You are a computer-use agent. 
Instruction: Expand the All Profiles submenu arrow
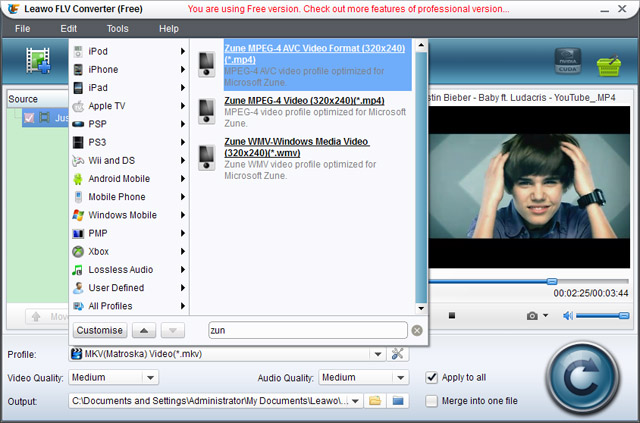pyautogui.click(x=183, y=306)
